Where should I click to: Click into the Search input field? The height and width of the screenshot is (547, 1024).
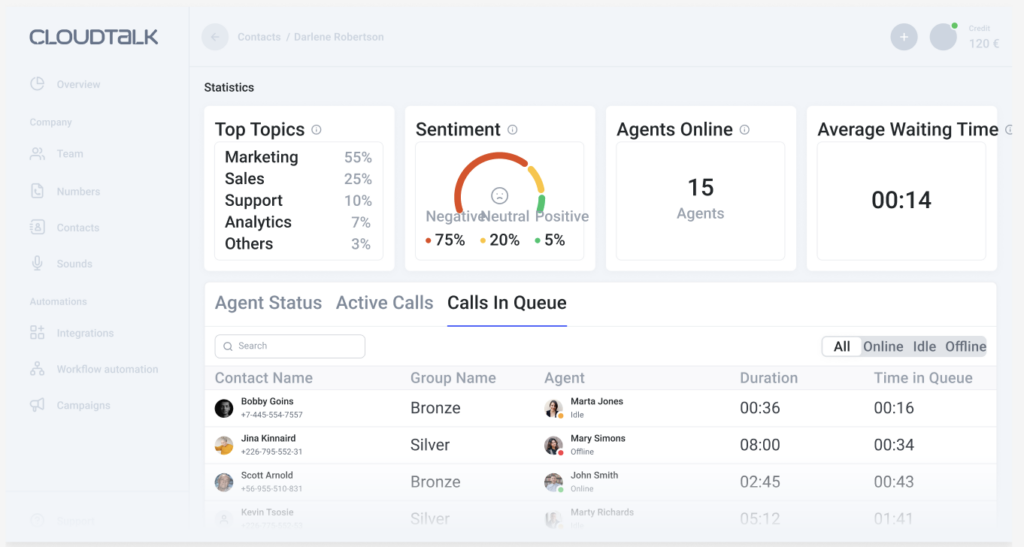coord(290,346)
